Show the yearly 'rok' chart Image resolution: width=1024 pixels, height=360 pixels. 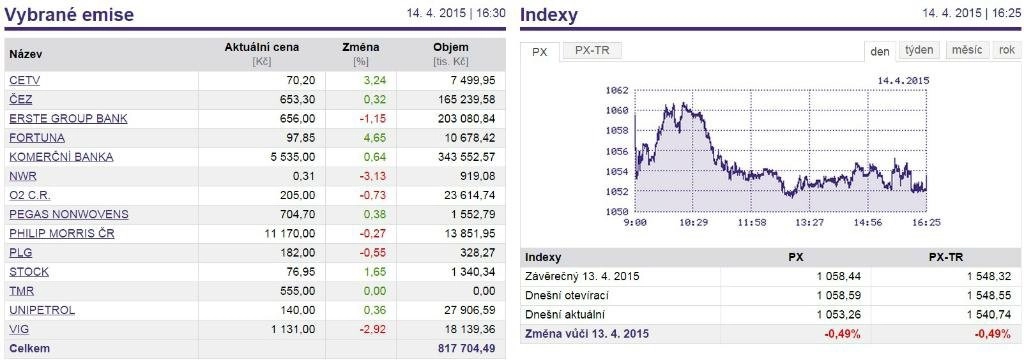point(1006,50)
